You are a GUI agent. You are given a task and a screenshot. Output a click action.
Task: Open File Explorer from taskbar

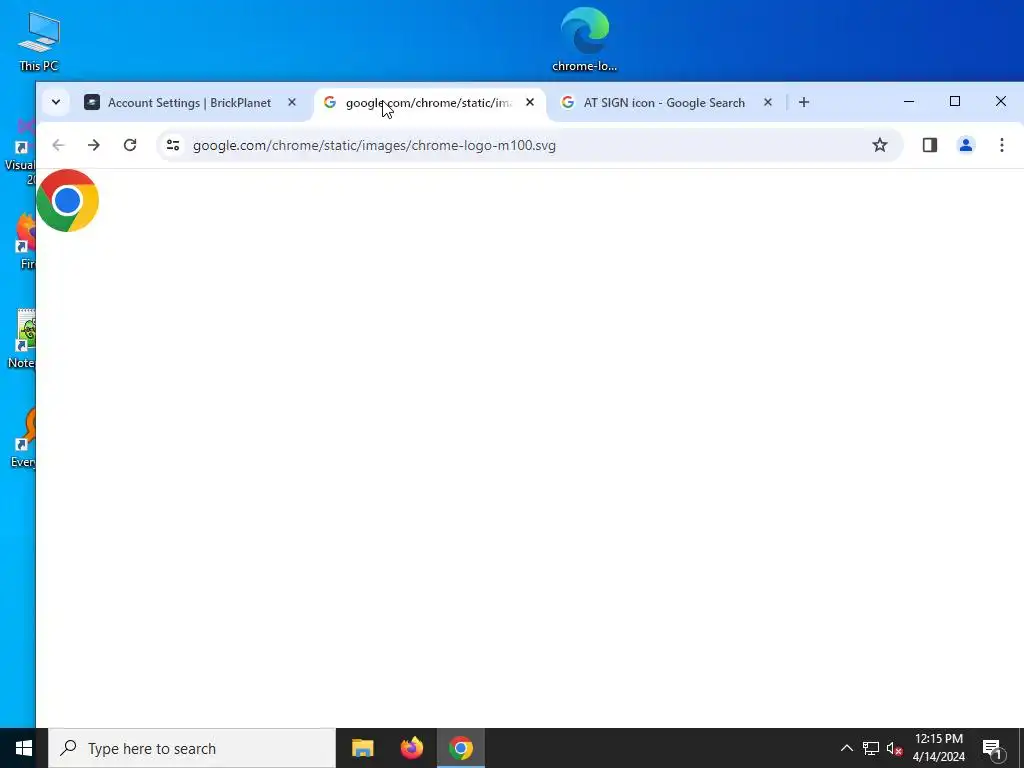click(x=362, y=748)
